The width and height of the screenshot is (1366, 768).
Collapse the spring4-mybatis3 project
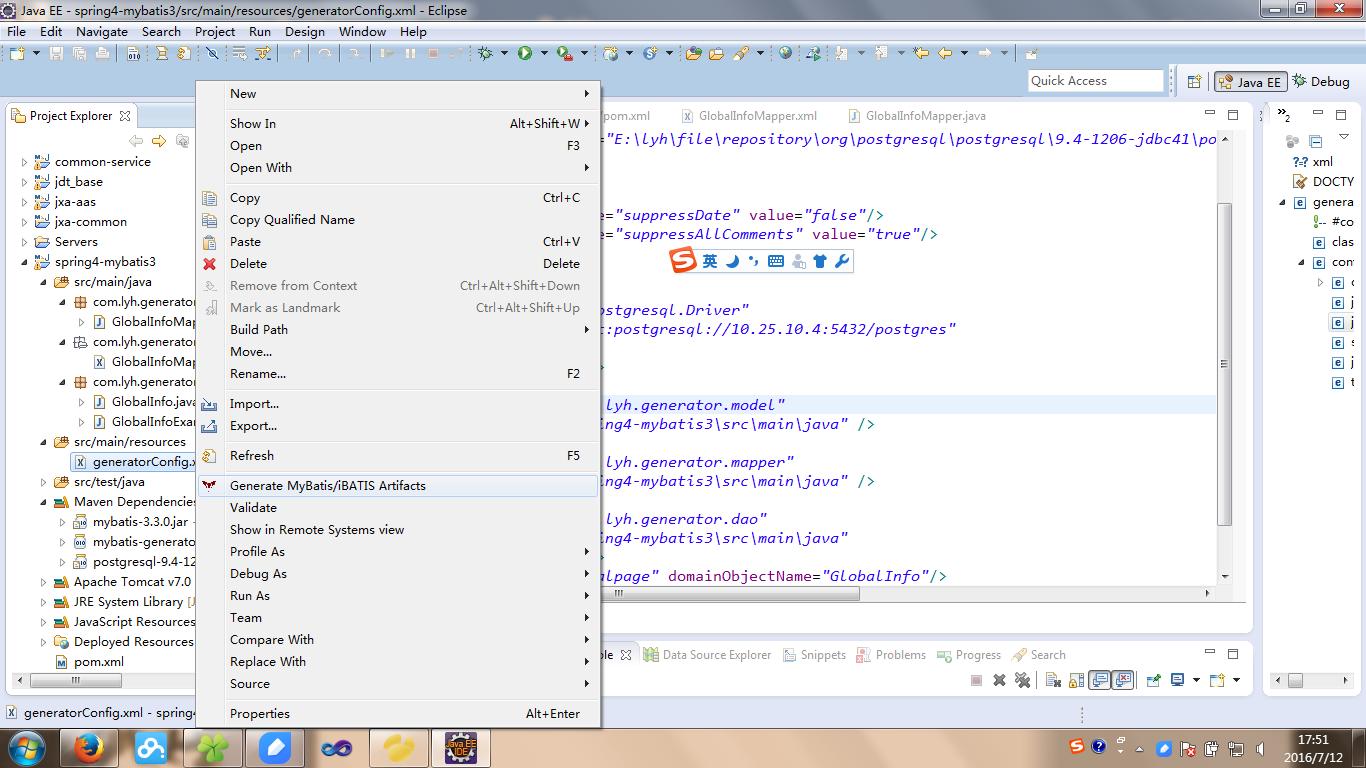(25, 261)
